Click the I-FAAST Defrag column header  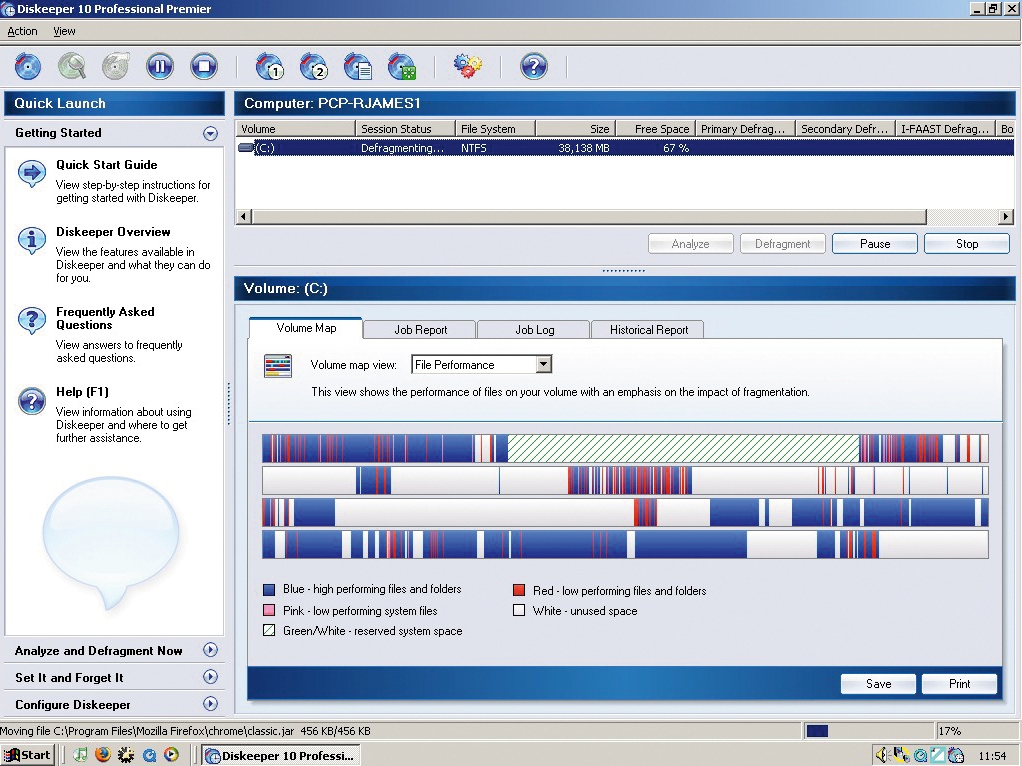pos(946,129)
